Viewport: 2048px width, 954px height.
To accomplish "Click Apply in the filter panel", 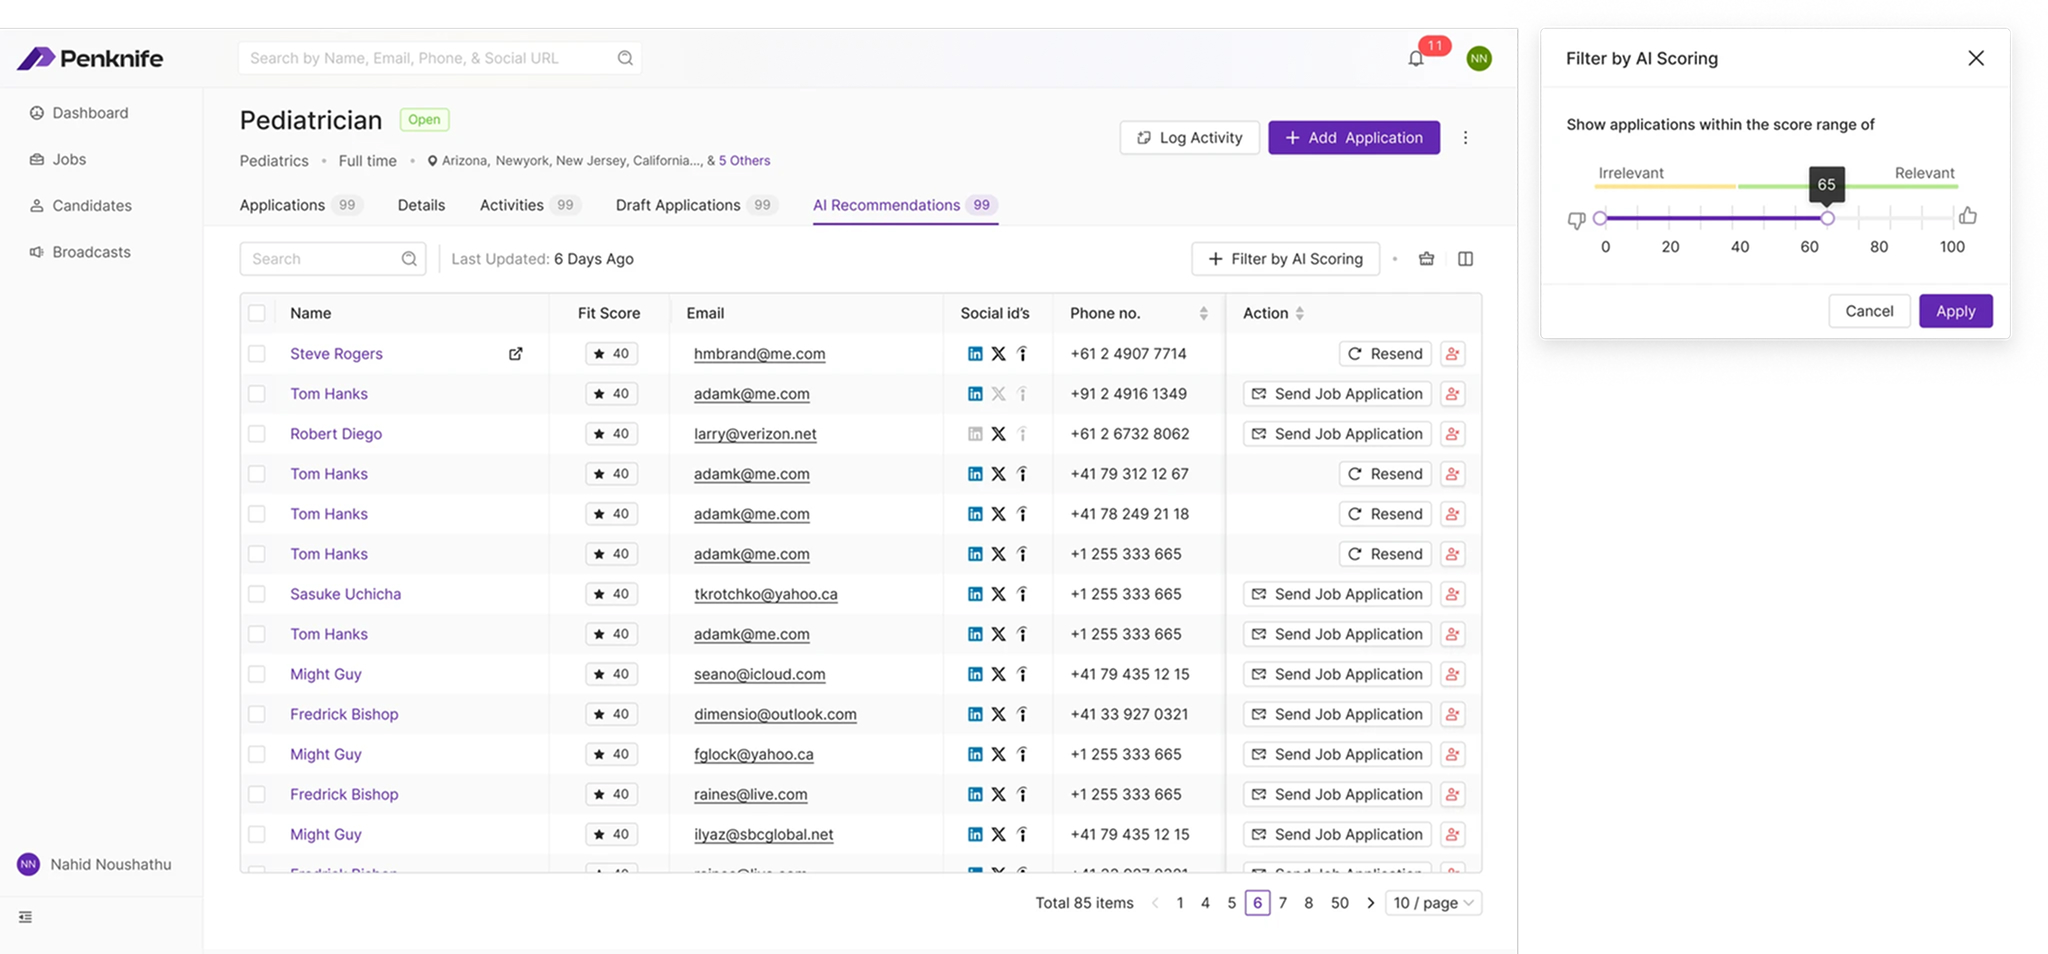I will [x=1955, y=311].
